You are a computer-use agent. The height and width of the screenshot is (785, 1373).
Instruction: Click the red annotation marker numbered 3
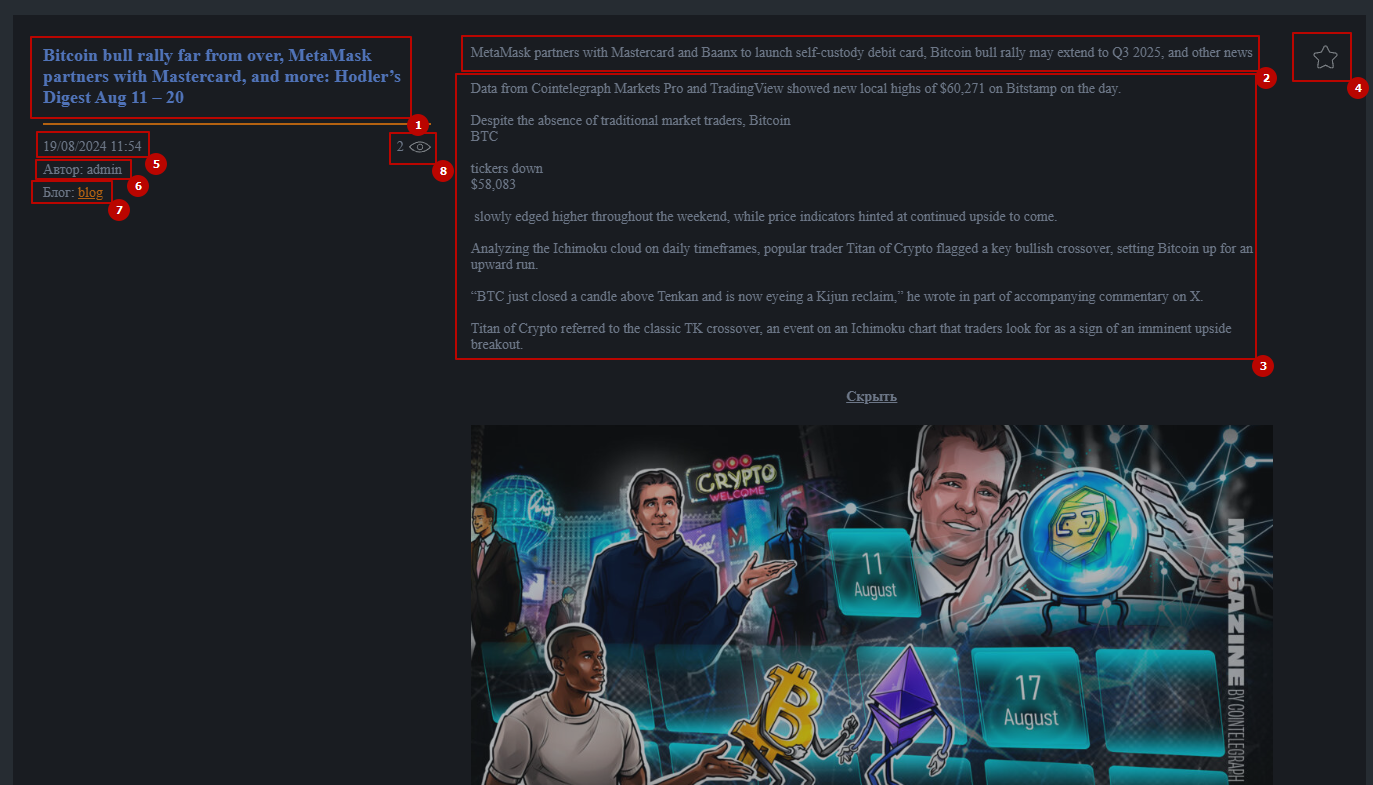point(1263,366)
